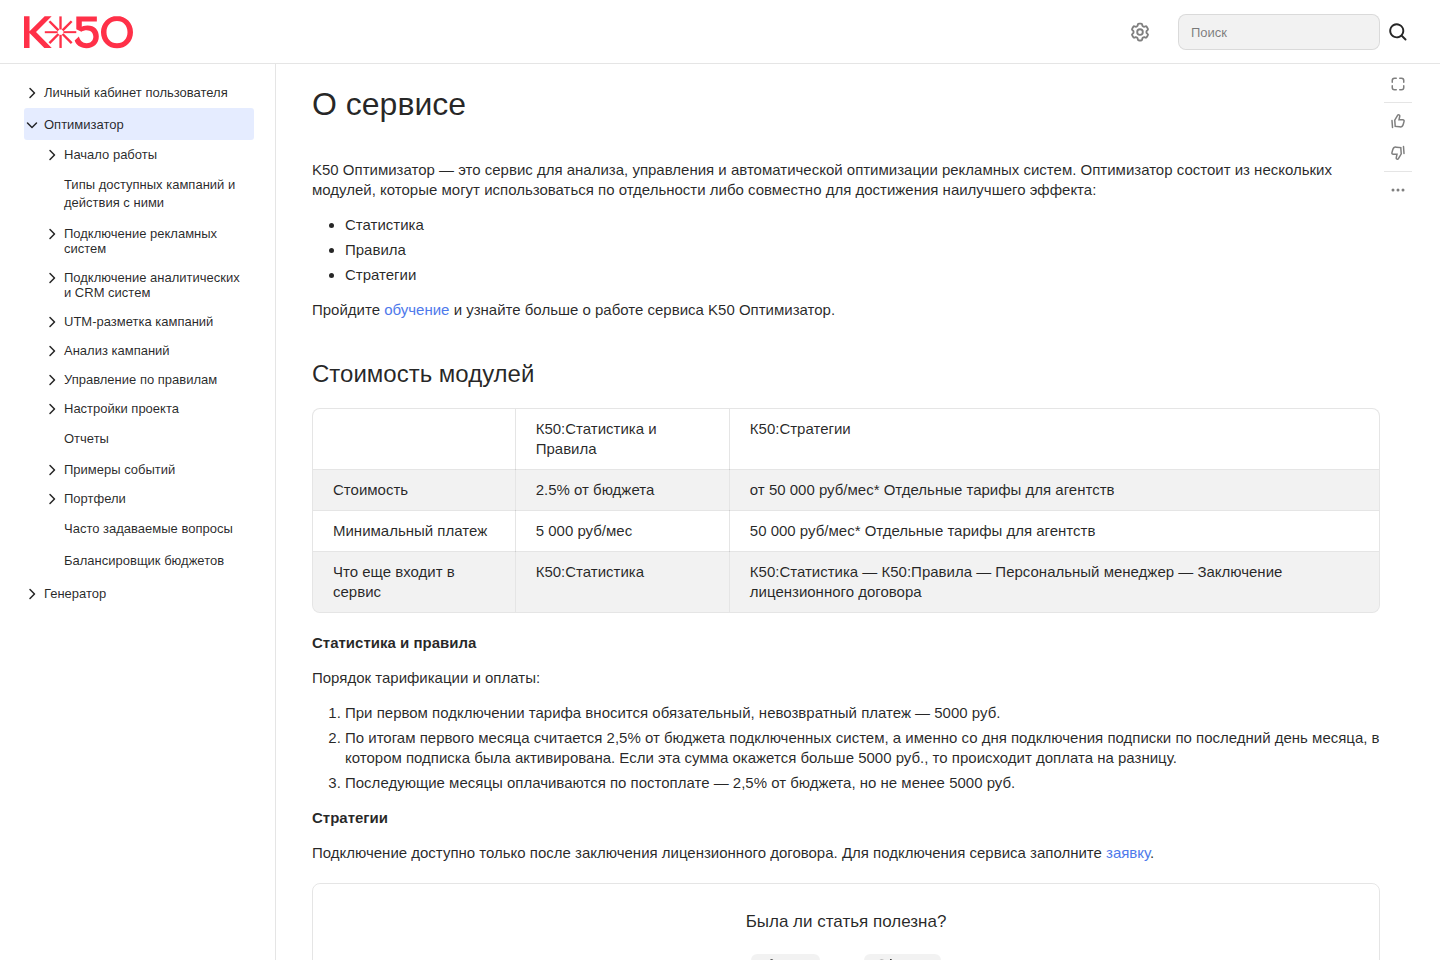Screen dimensions: 1440x960
Task: Click Правила bullet list item
Action: tap(375, 250)
